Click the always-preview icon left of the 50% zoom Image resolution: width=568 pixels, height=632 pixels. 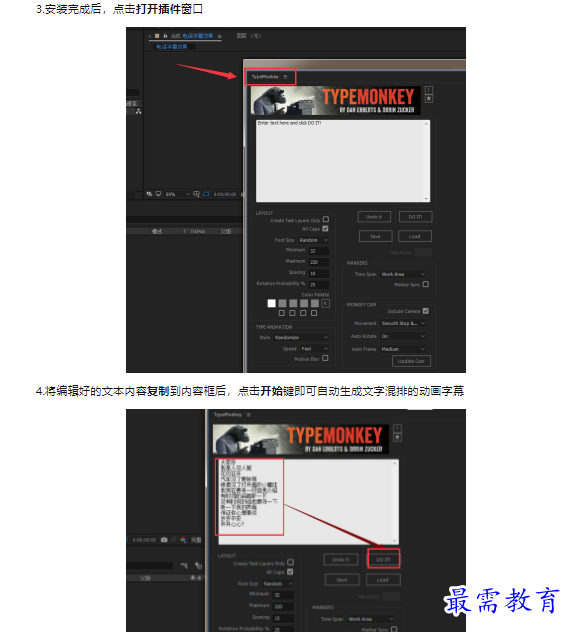coord(150,194)
